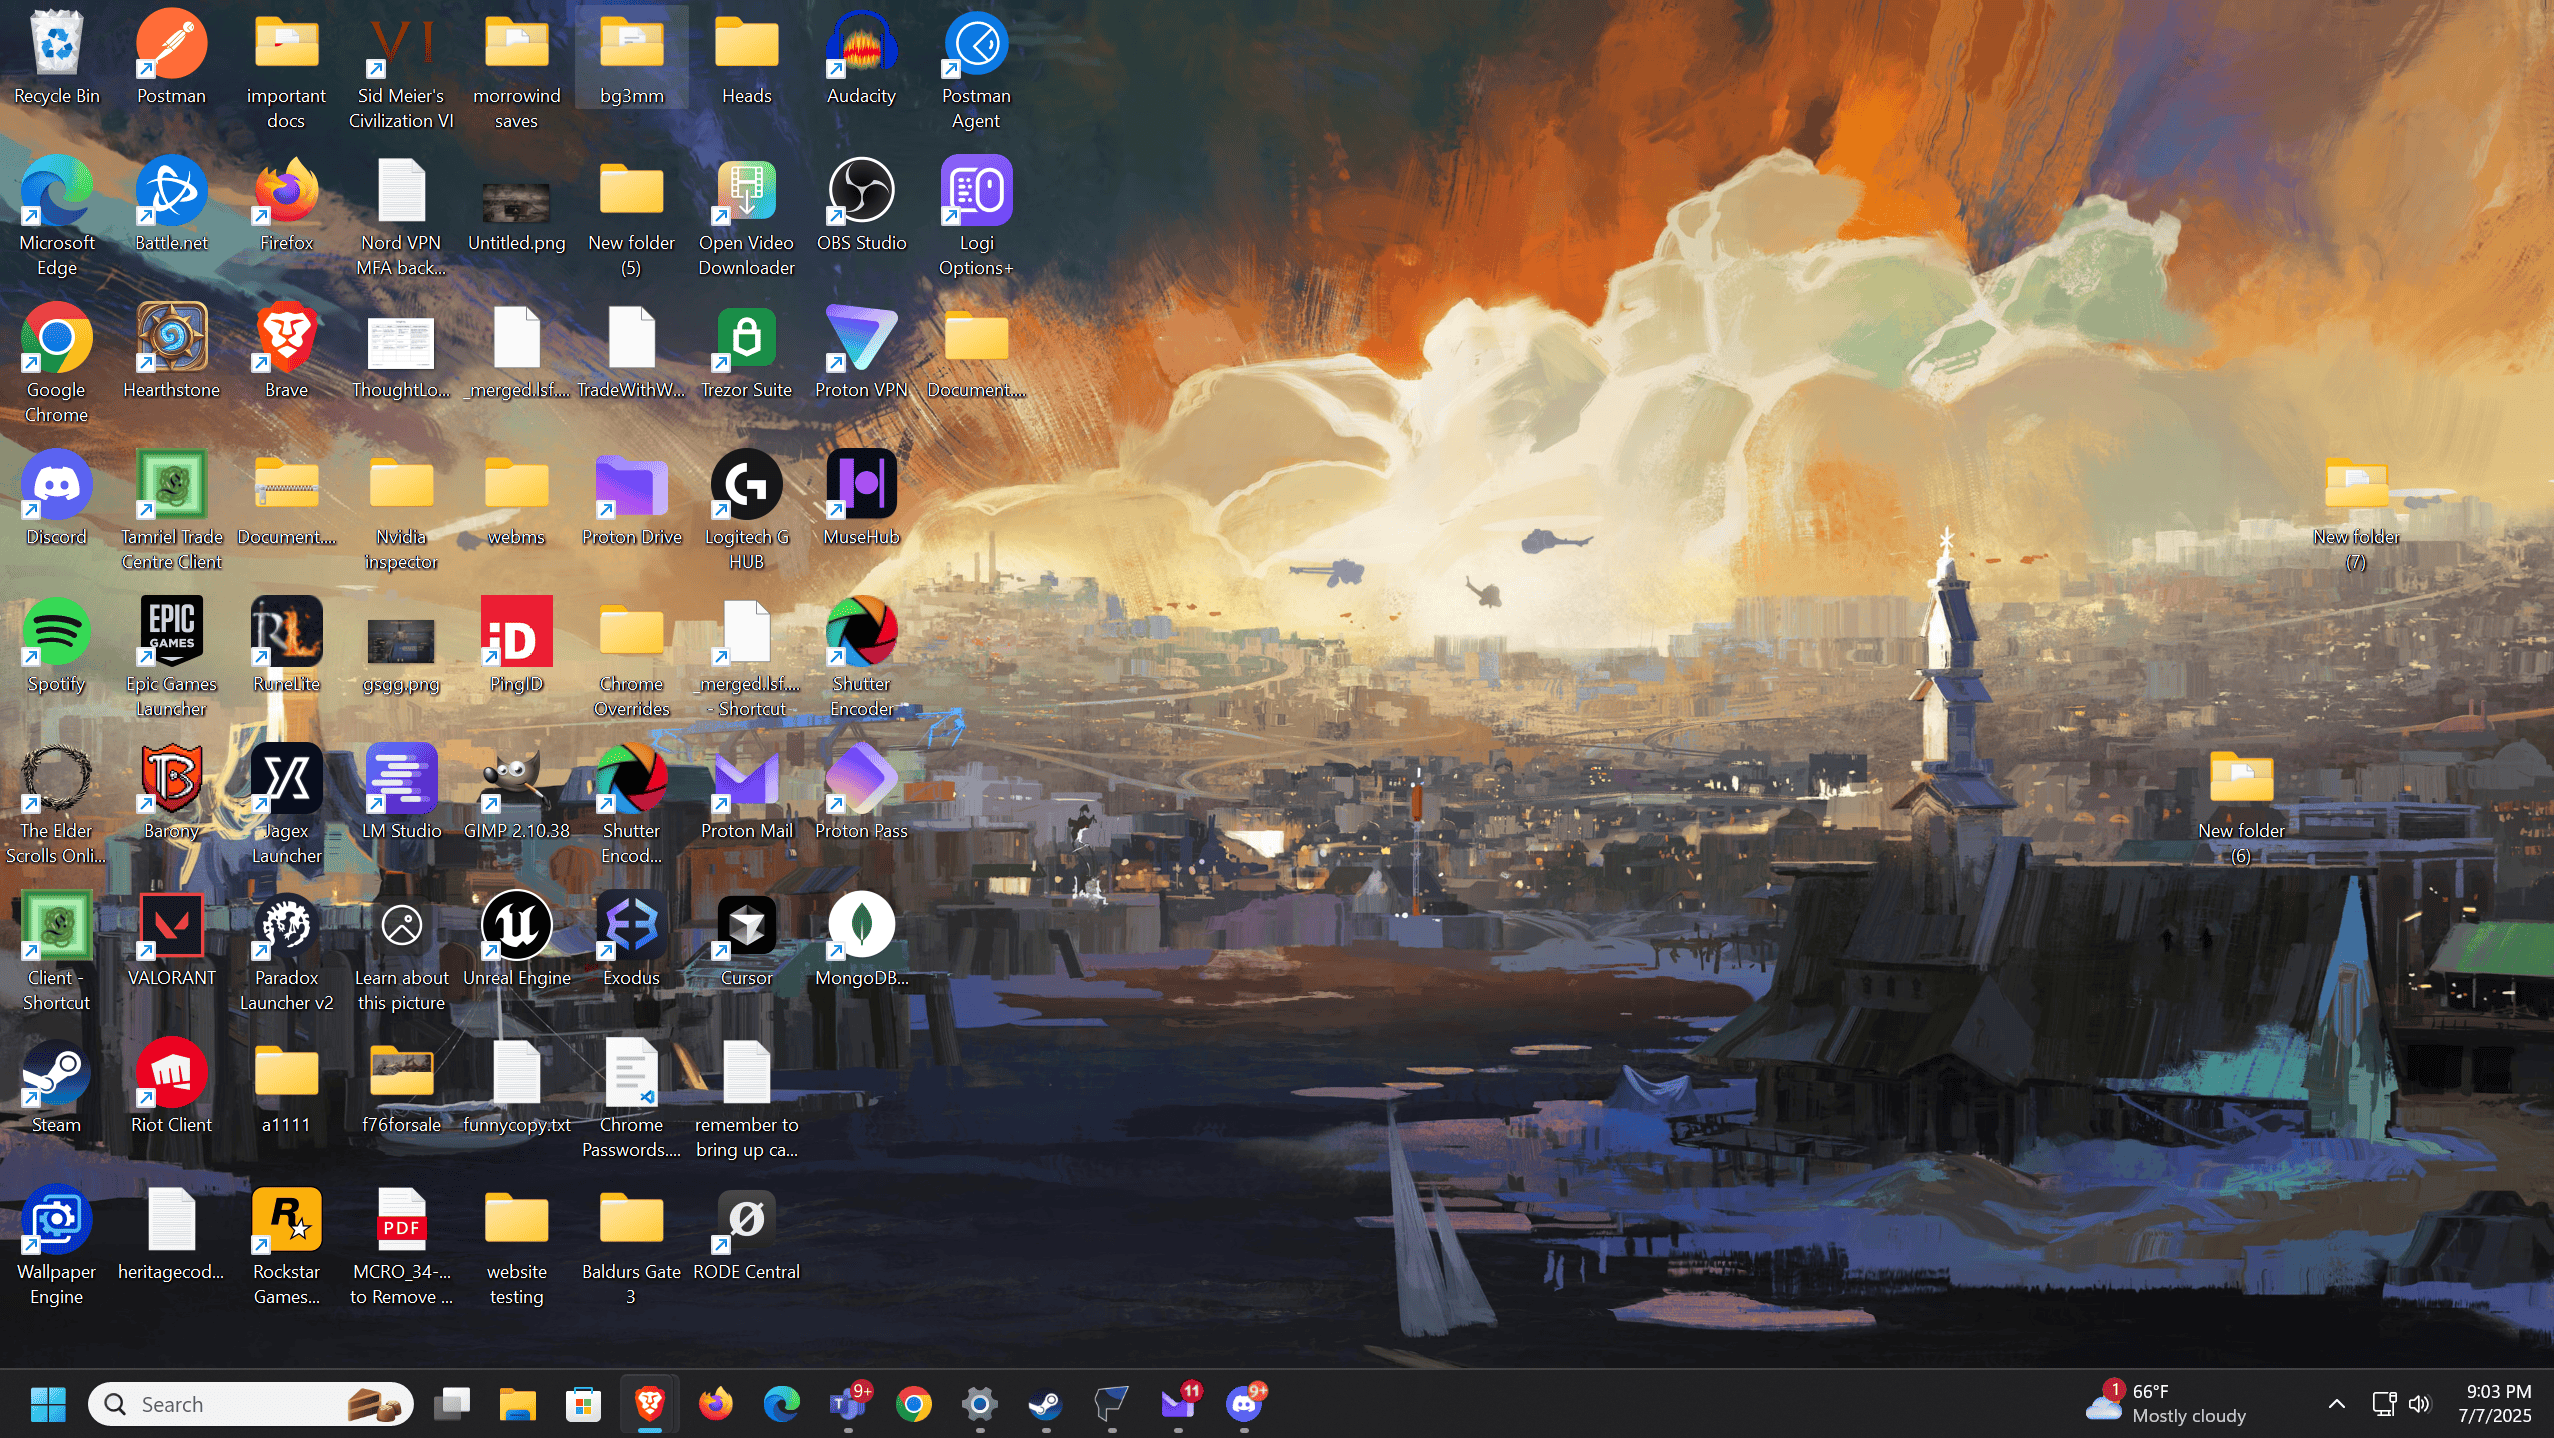Open Task View from the taskbar
The image size is (2554, 1438).
click(452, 1404)
